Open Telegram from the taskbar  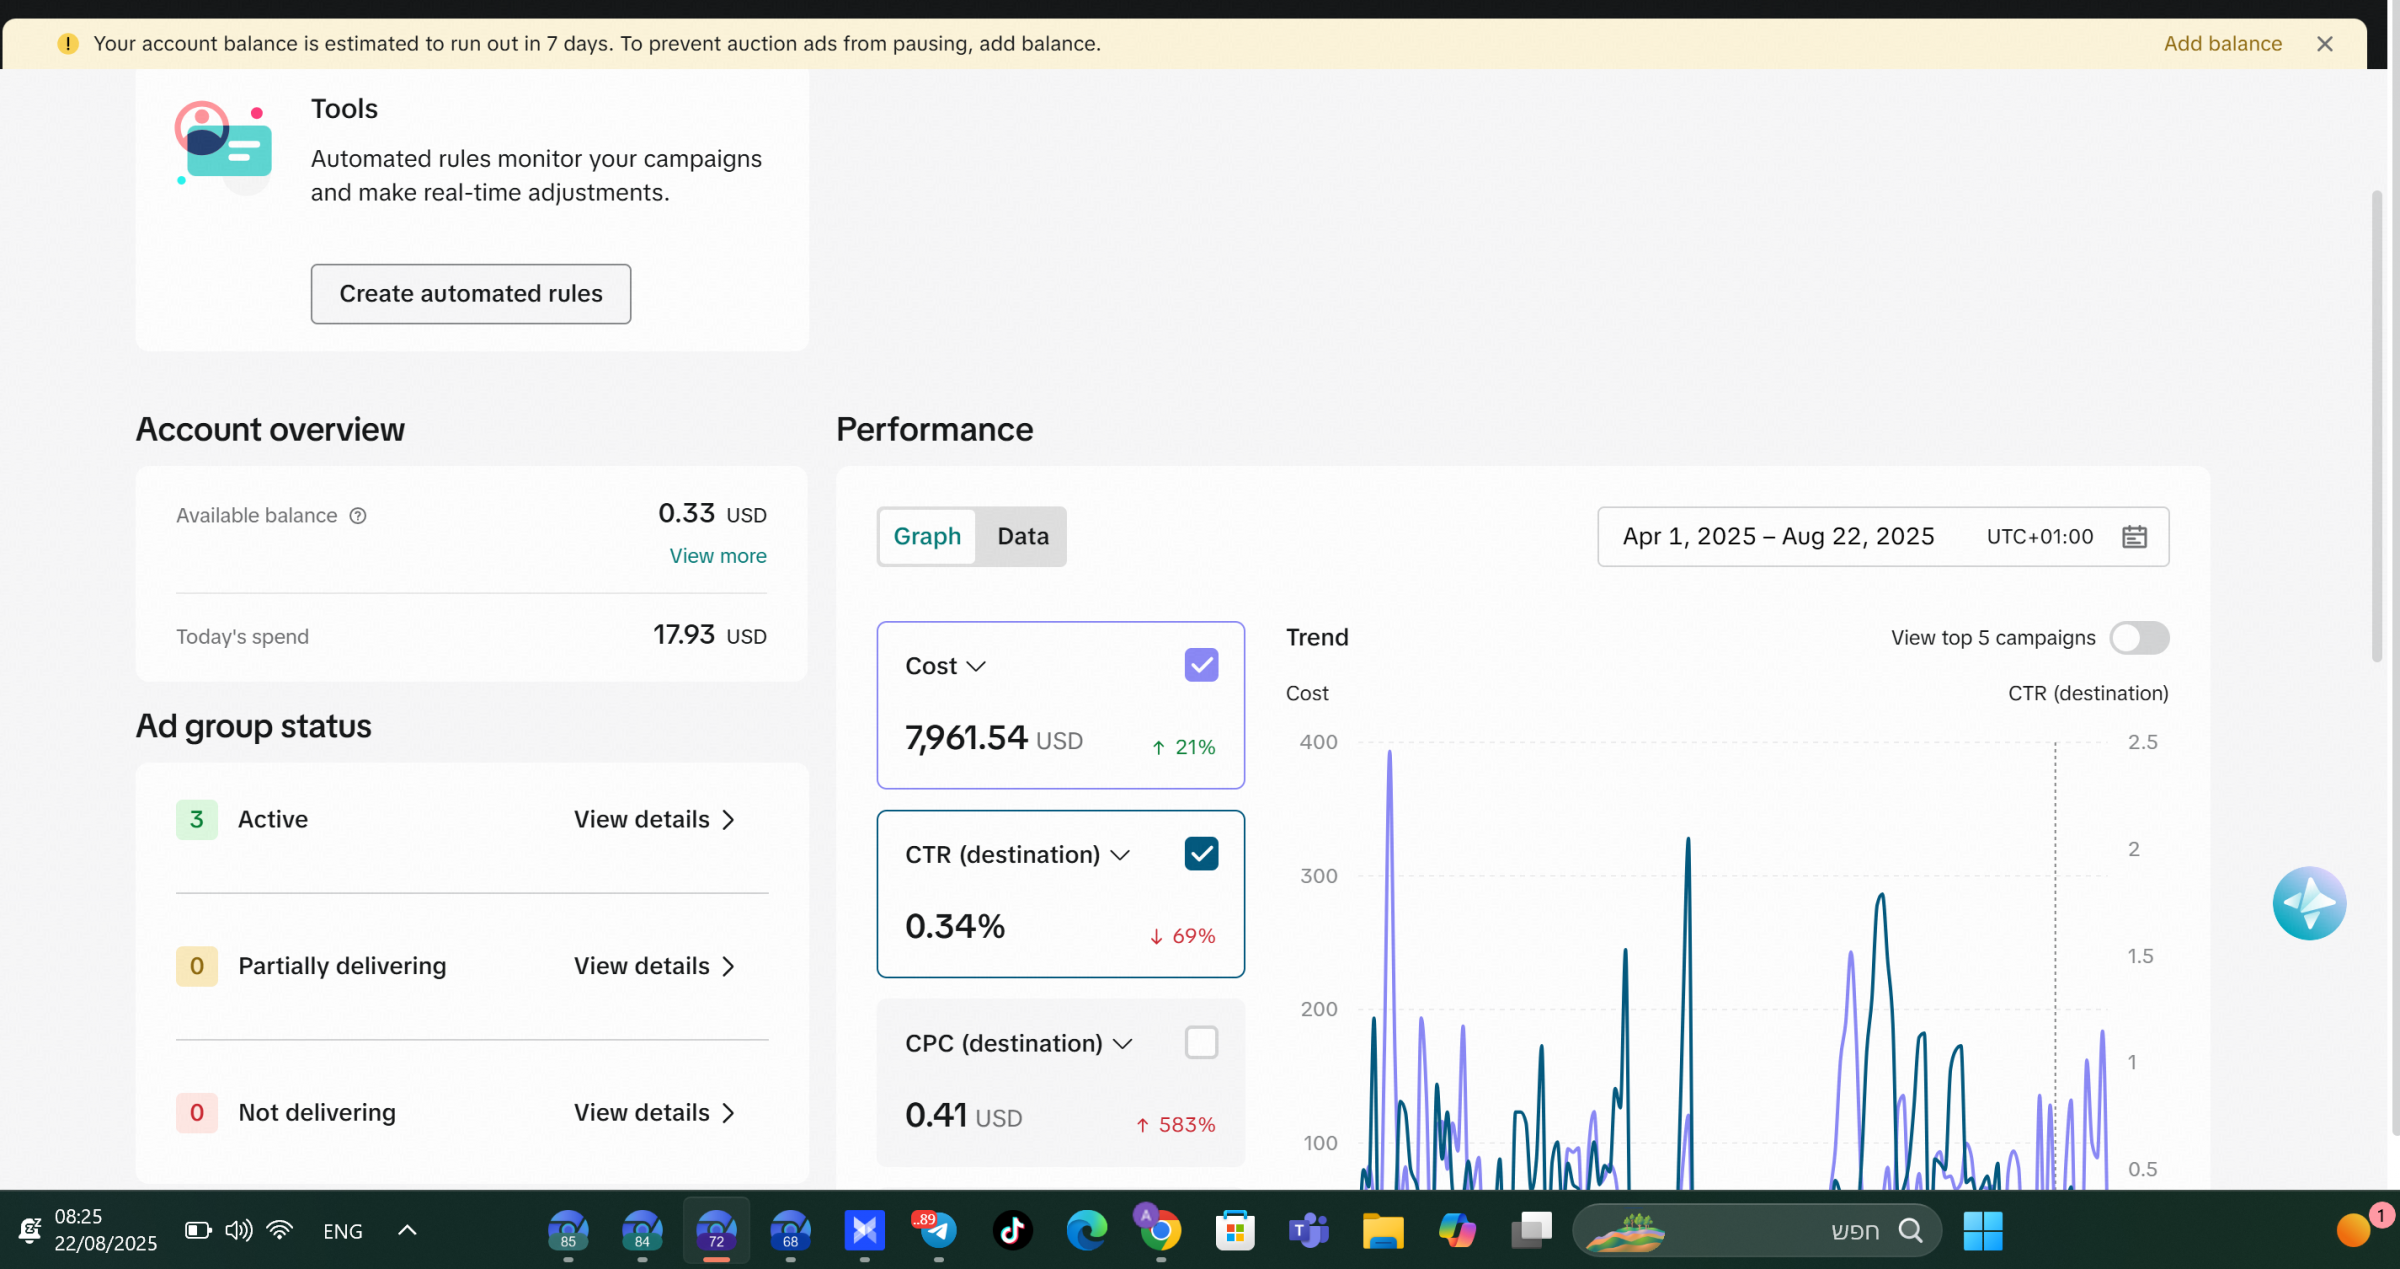[937, 1230]
